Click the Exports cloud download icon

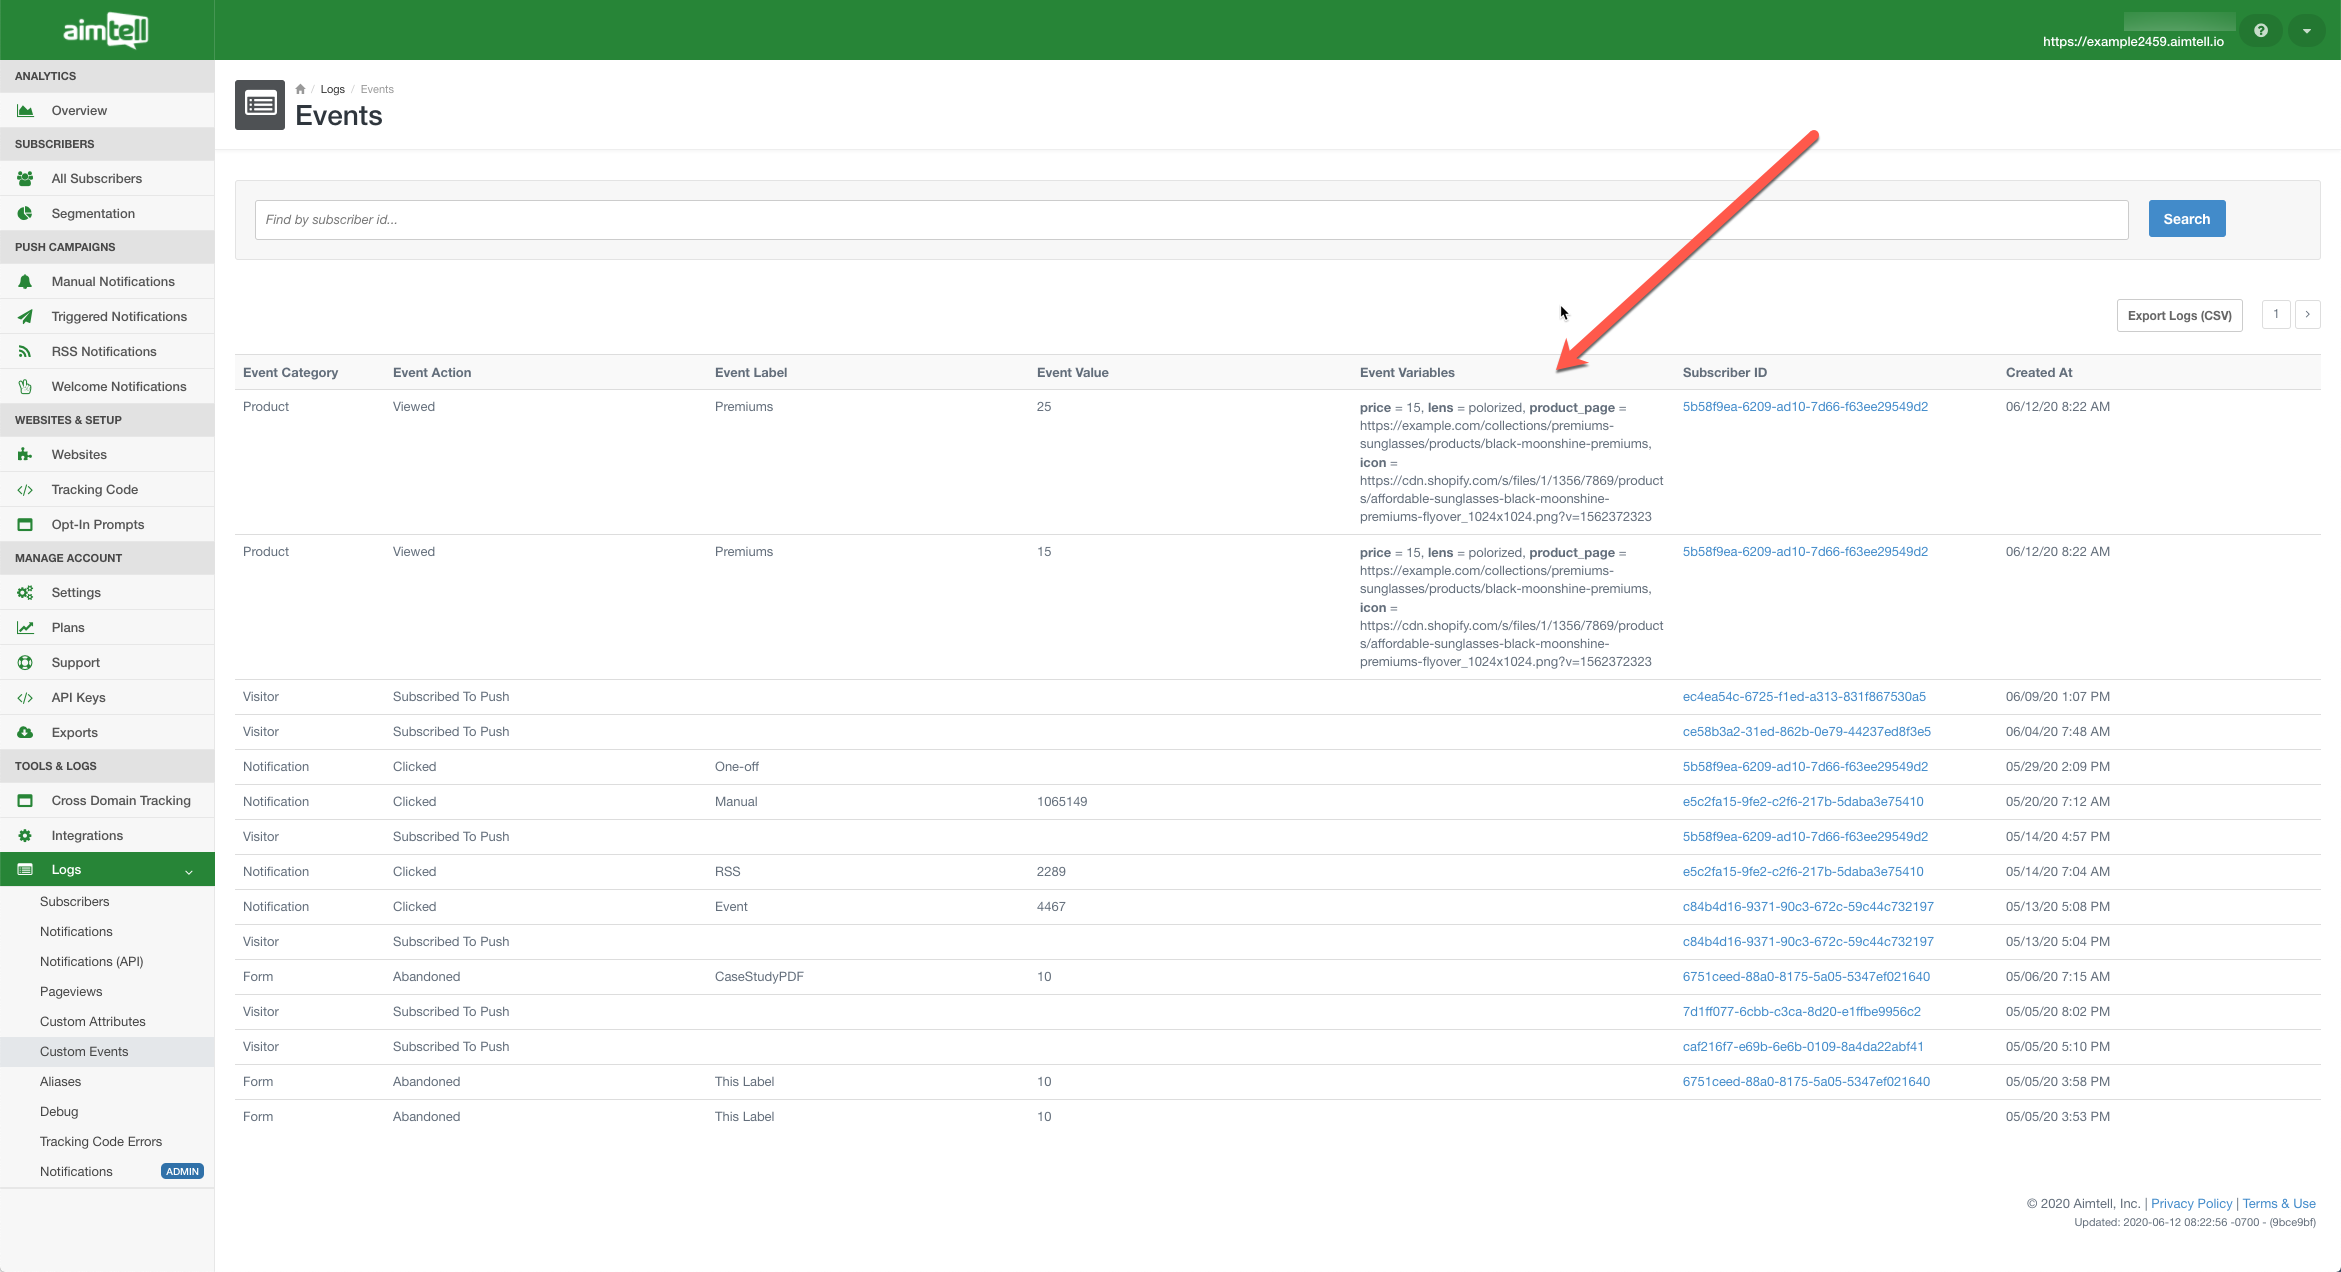tap(25, 733)
